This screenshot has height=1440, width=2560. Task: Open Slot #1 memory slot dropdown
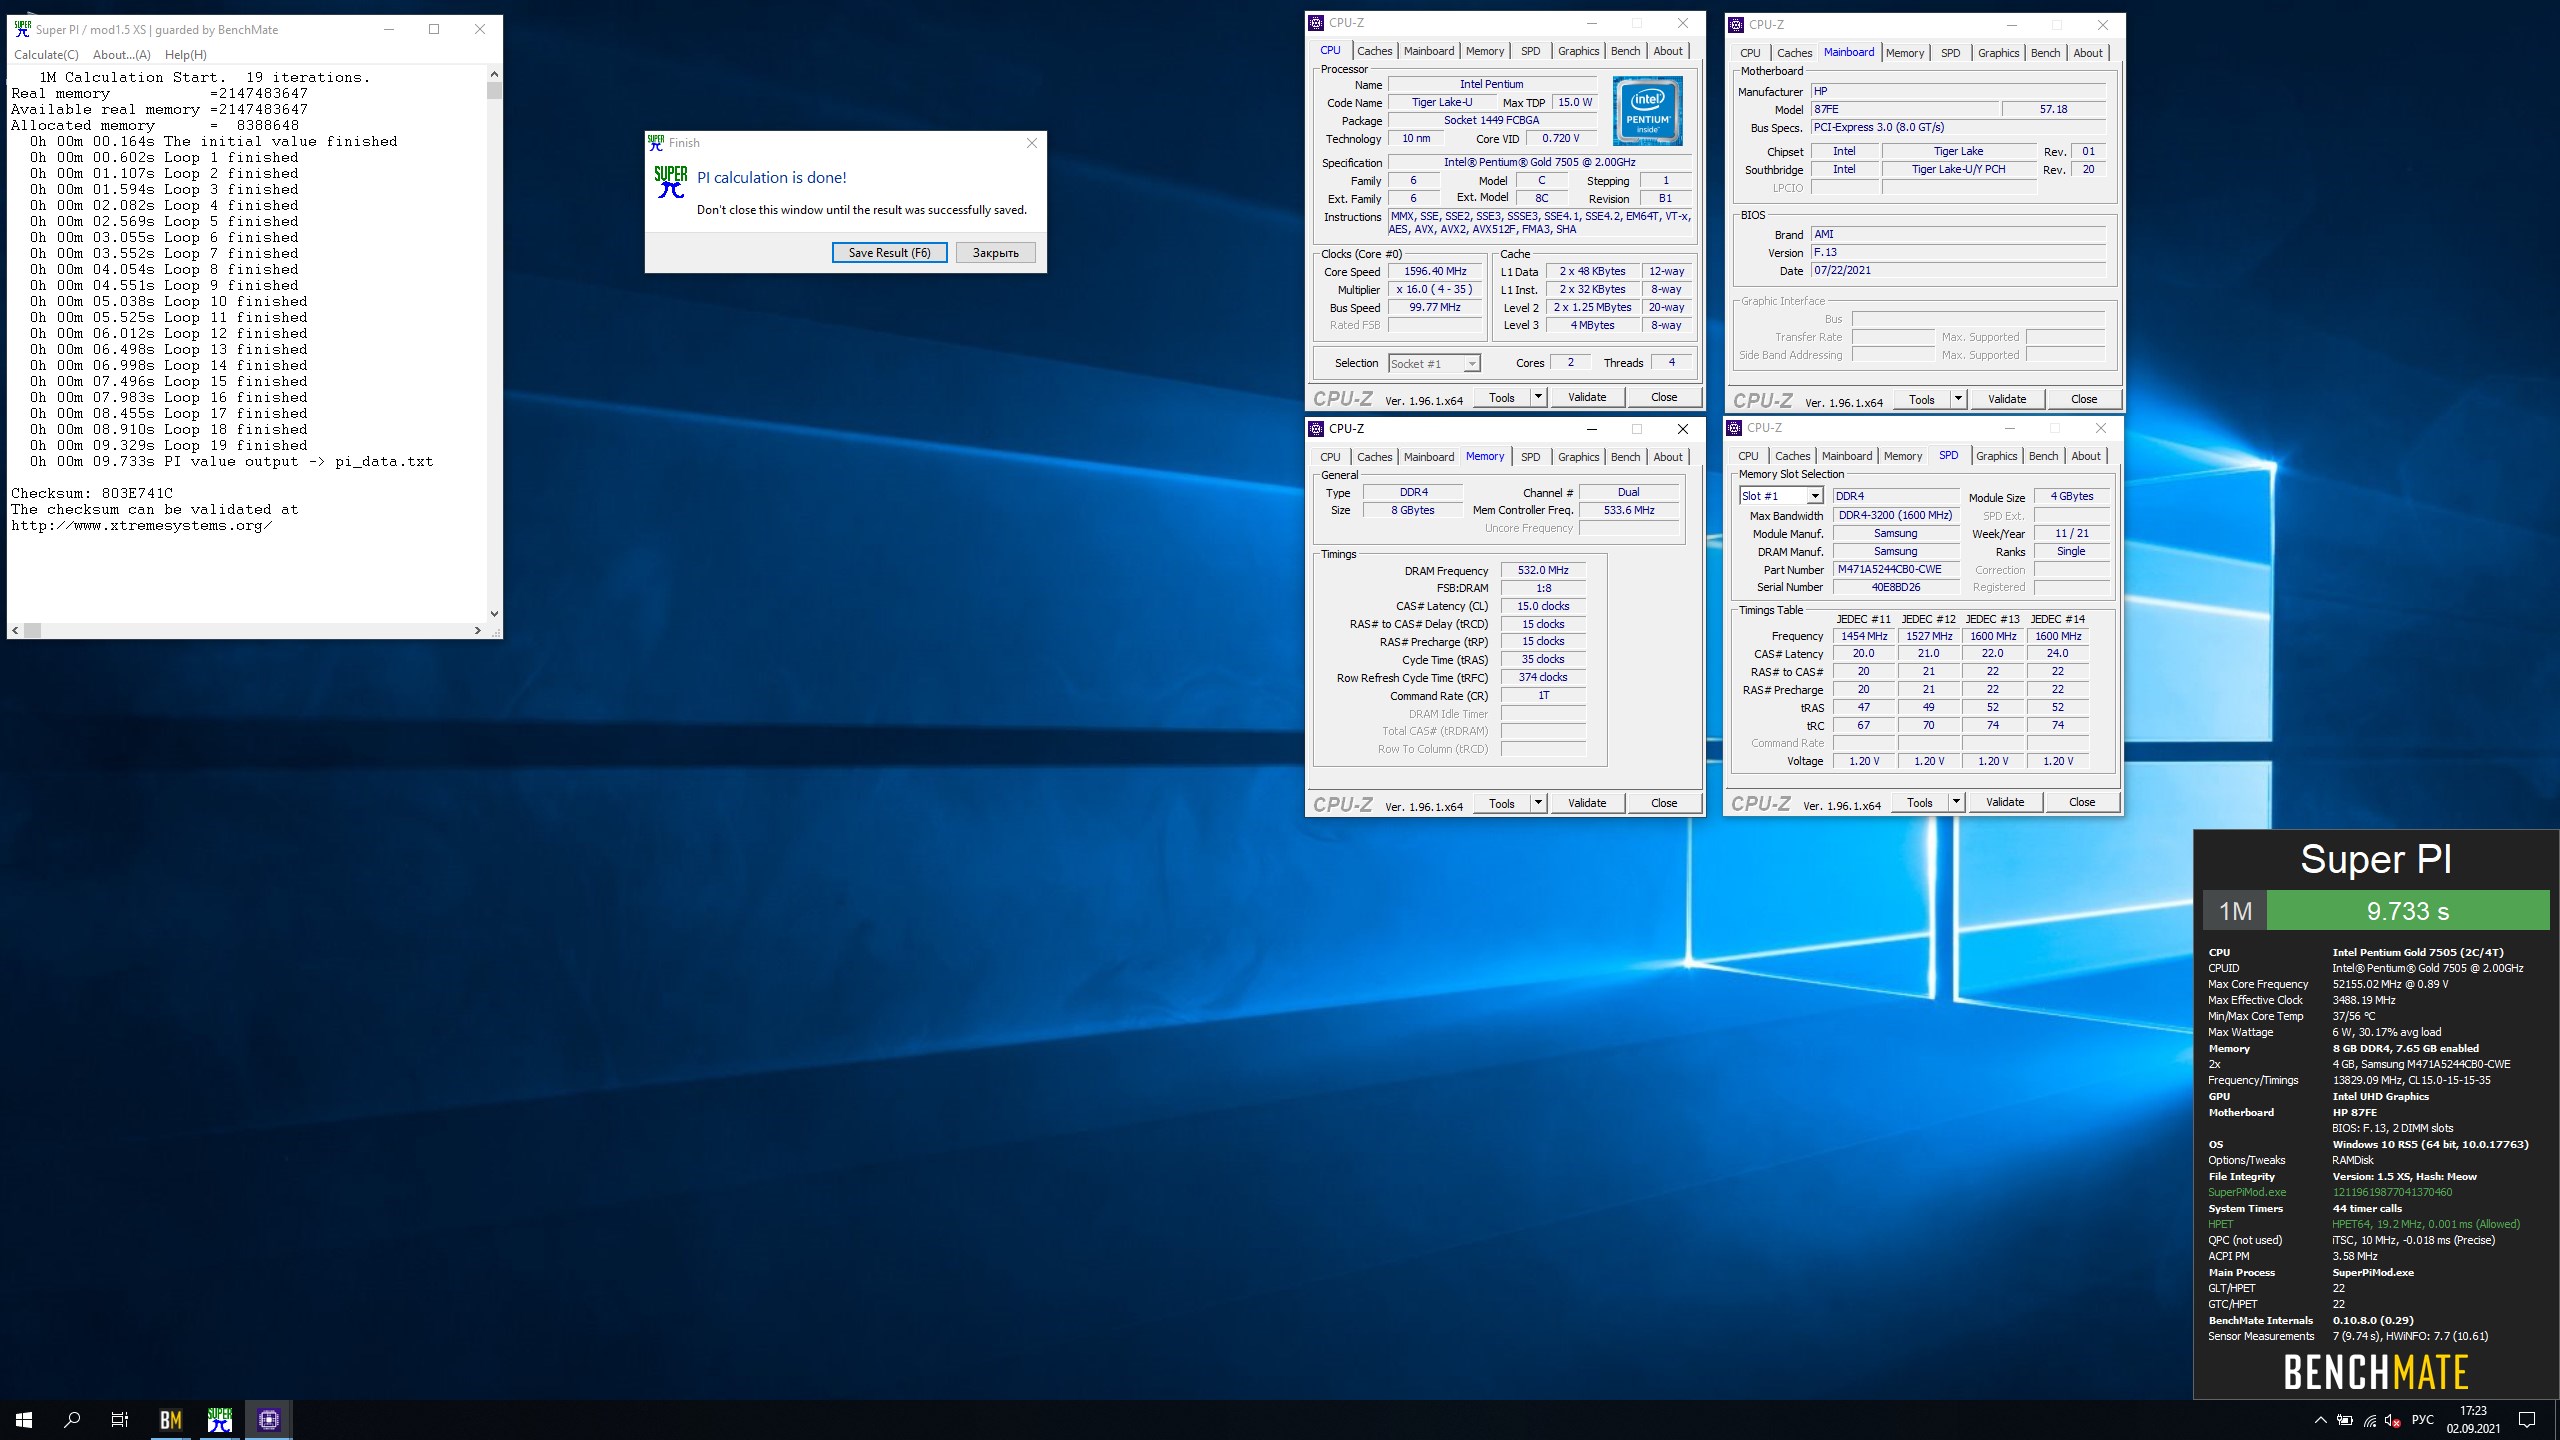[1781, 496]
